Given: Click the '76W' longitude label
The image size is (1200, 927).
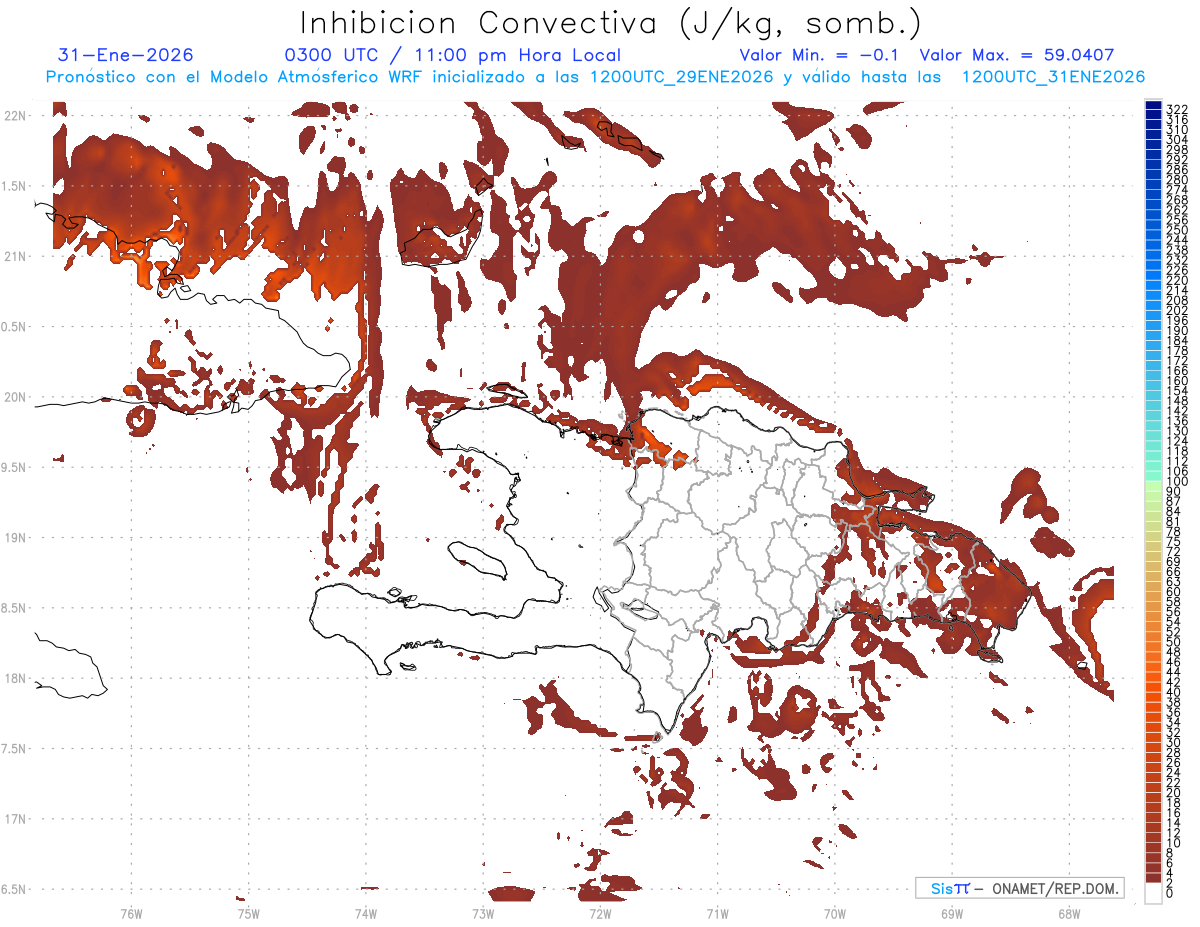Looking at the screenshot, I should [x=131, y=913].
